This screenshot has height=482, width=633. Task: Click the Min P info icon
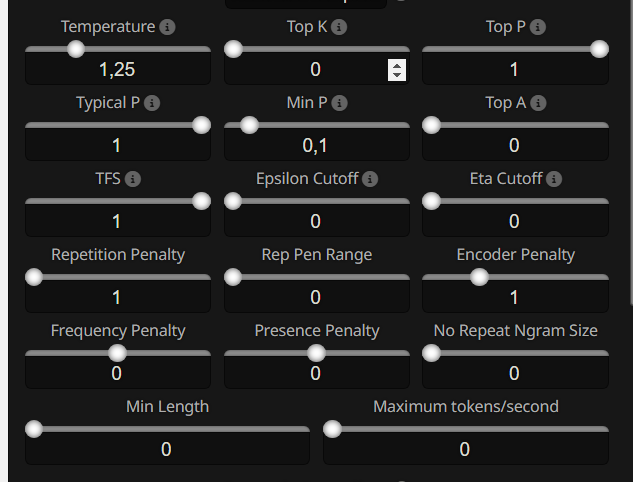click(340, 103)
